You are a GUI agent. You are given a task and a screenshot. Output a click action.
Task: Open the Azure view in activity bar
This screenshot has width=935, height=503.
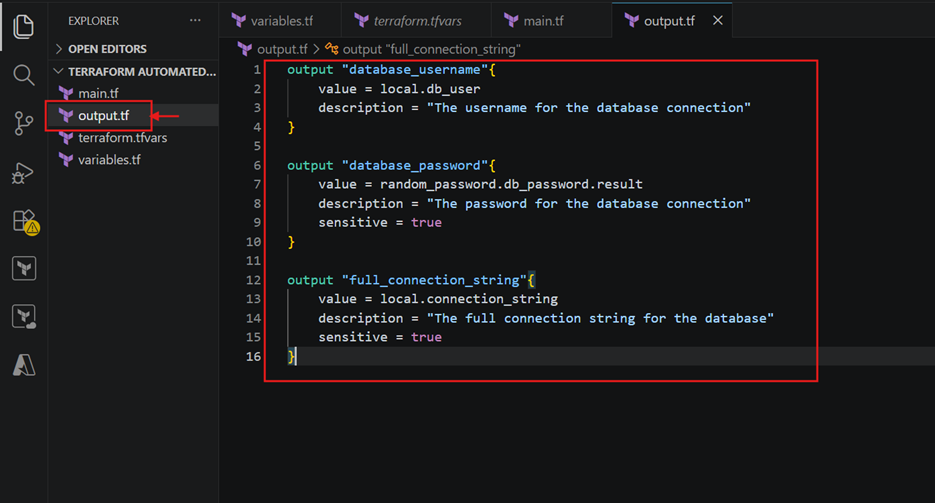pos(24,365)
